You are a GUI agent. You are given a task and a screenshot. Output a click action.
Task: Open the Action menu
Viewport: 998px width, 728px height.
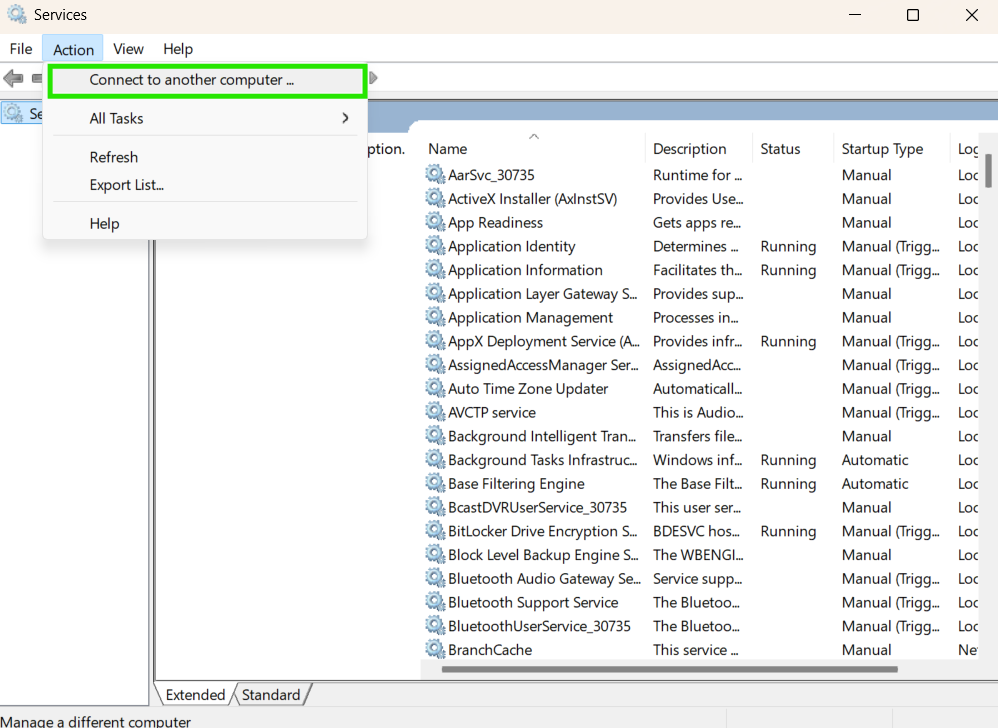pyautogui.click(x=73, y=49)
